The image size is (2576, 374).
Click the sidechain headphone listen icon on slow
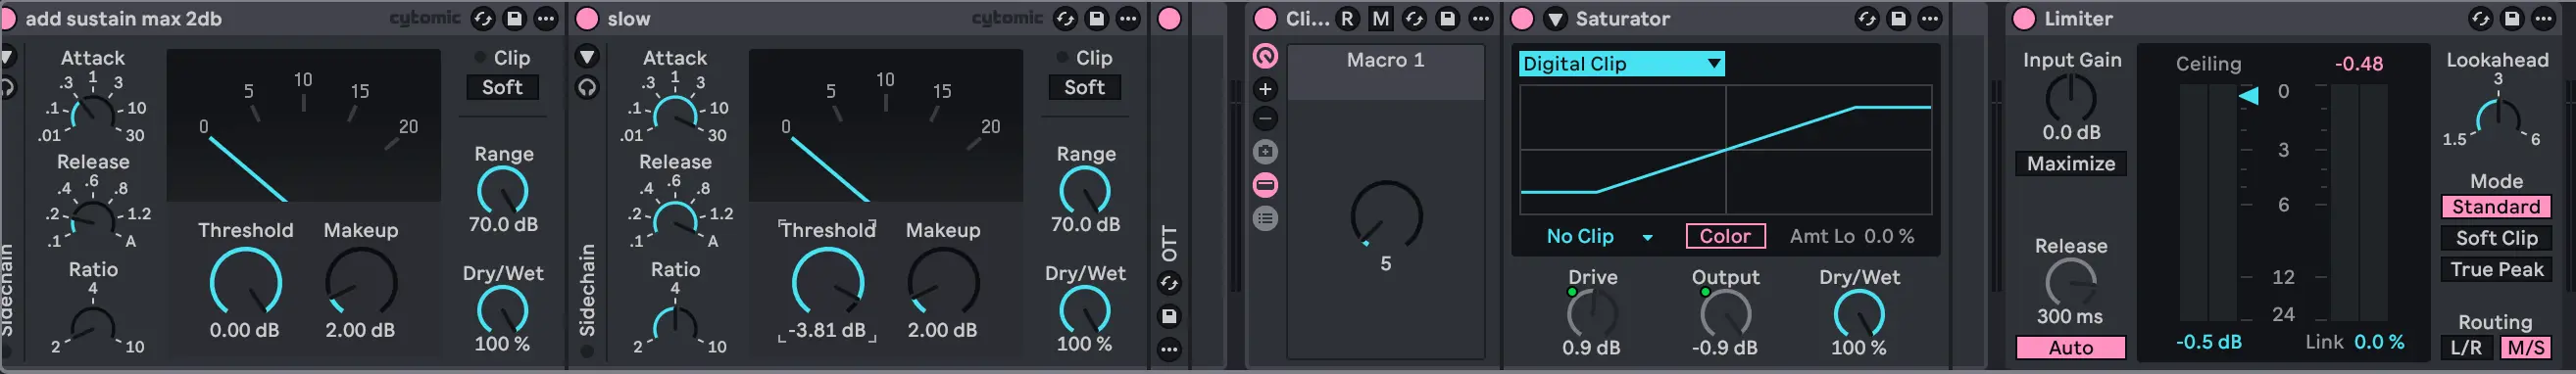(x=587, y=88)
